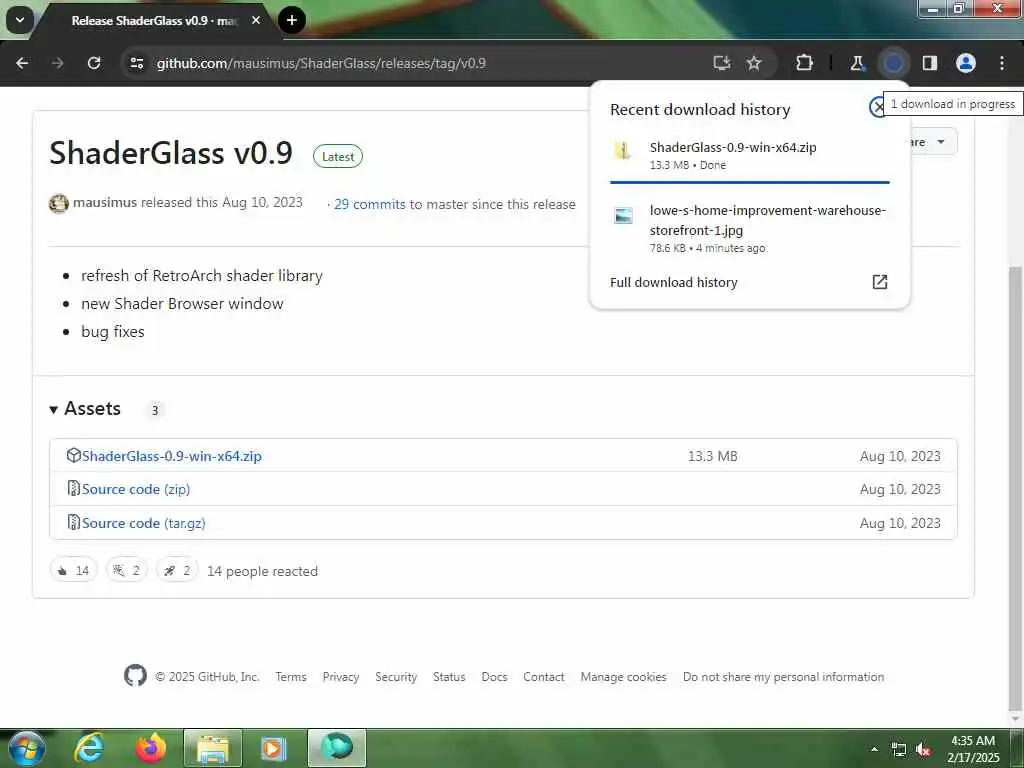Launch Firefox from the taskbar
The image size is (1024, 768).
coord(151,748)
